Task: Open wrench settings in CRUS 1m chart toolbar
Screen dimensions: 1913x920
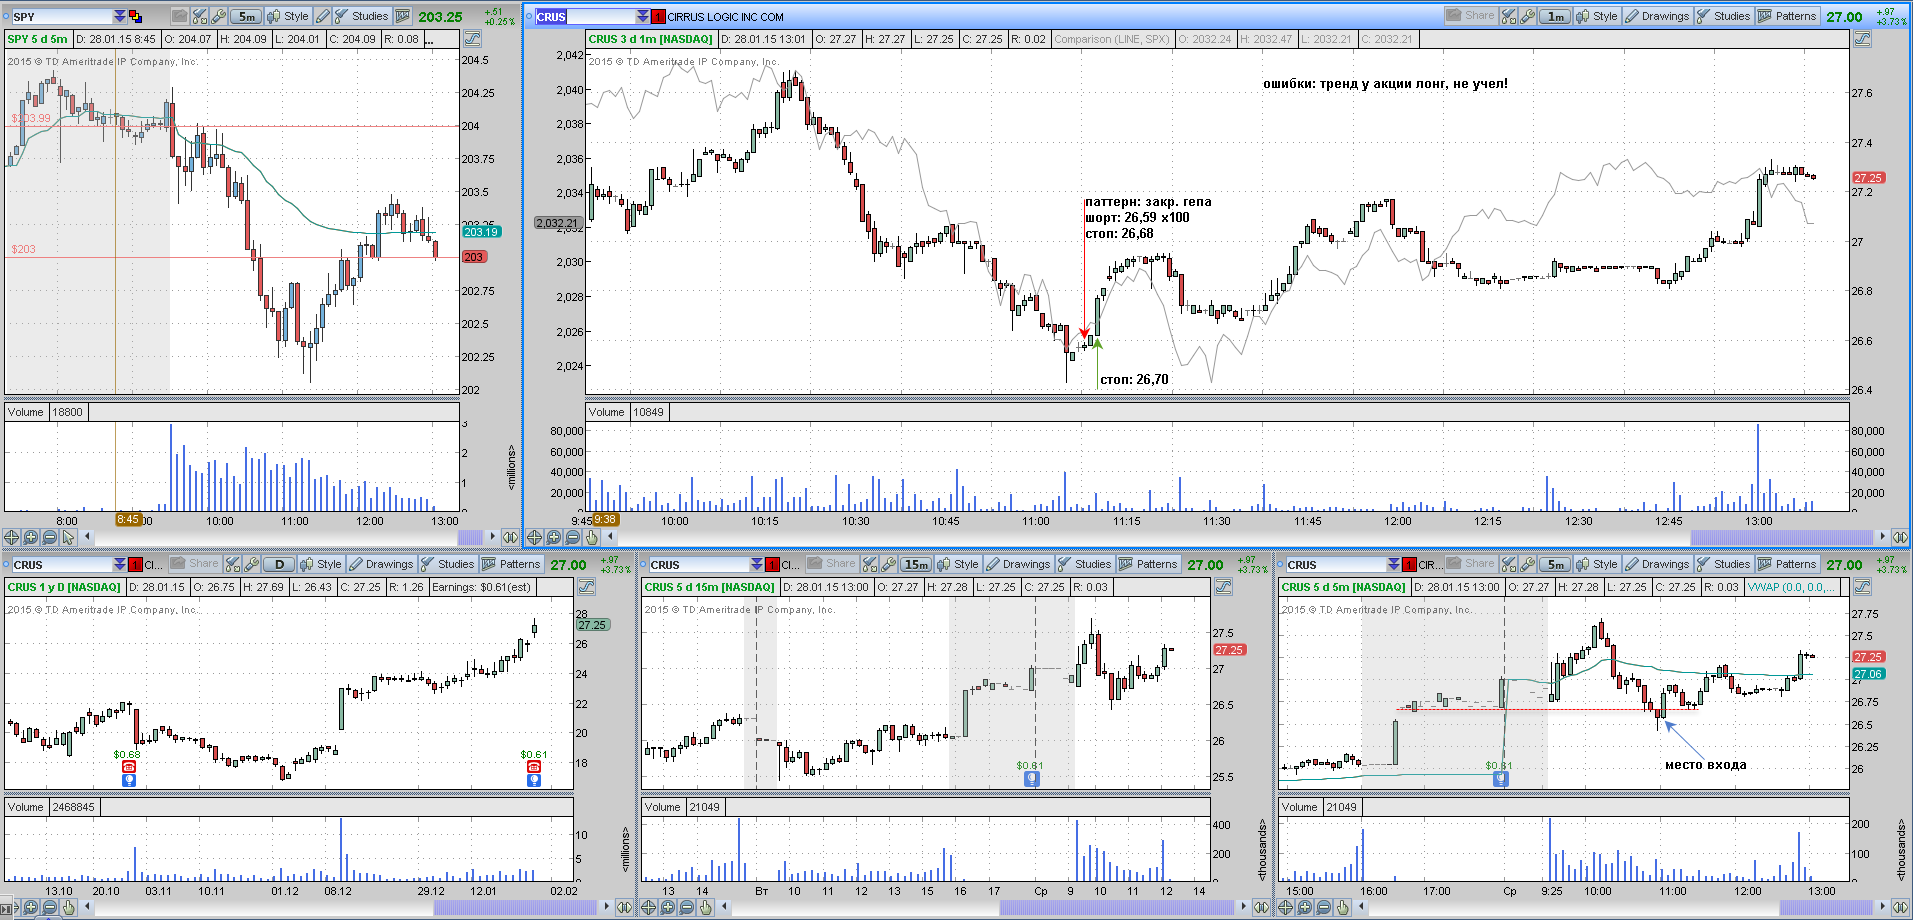Action: click(1528, 16)
